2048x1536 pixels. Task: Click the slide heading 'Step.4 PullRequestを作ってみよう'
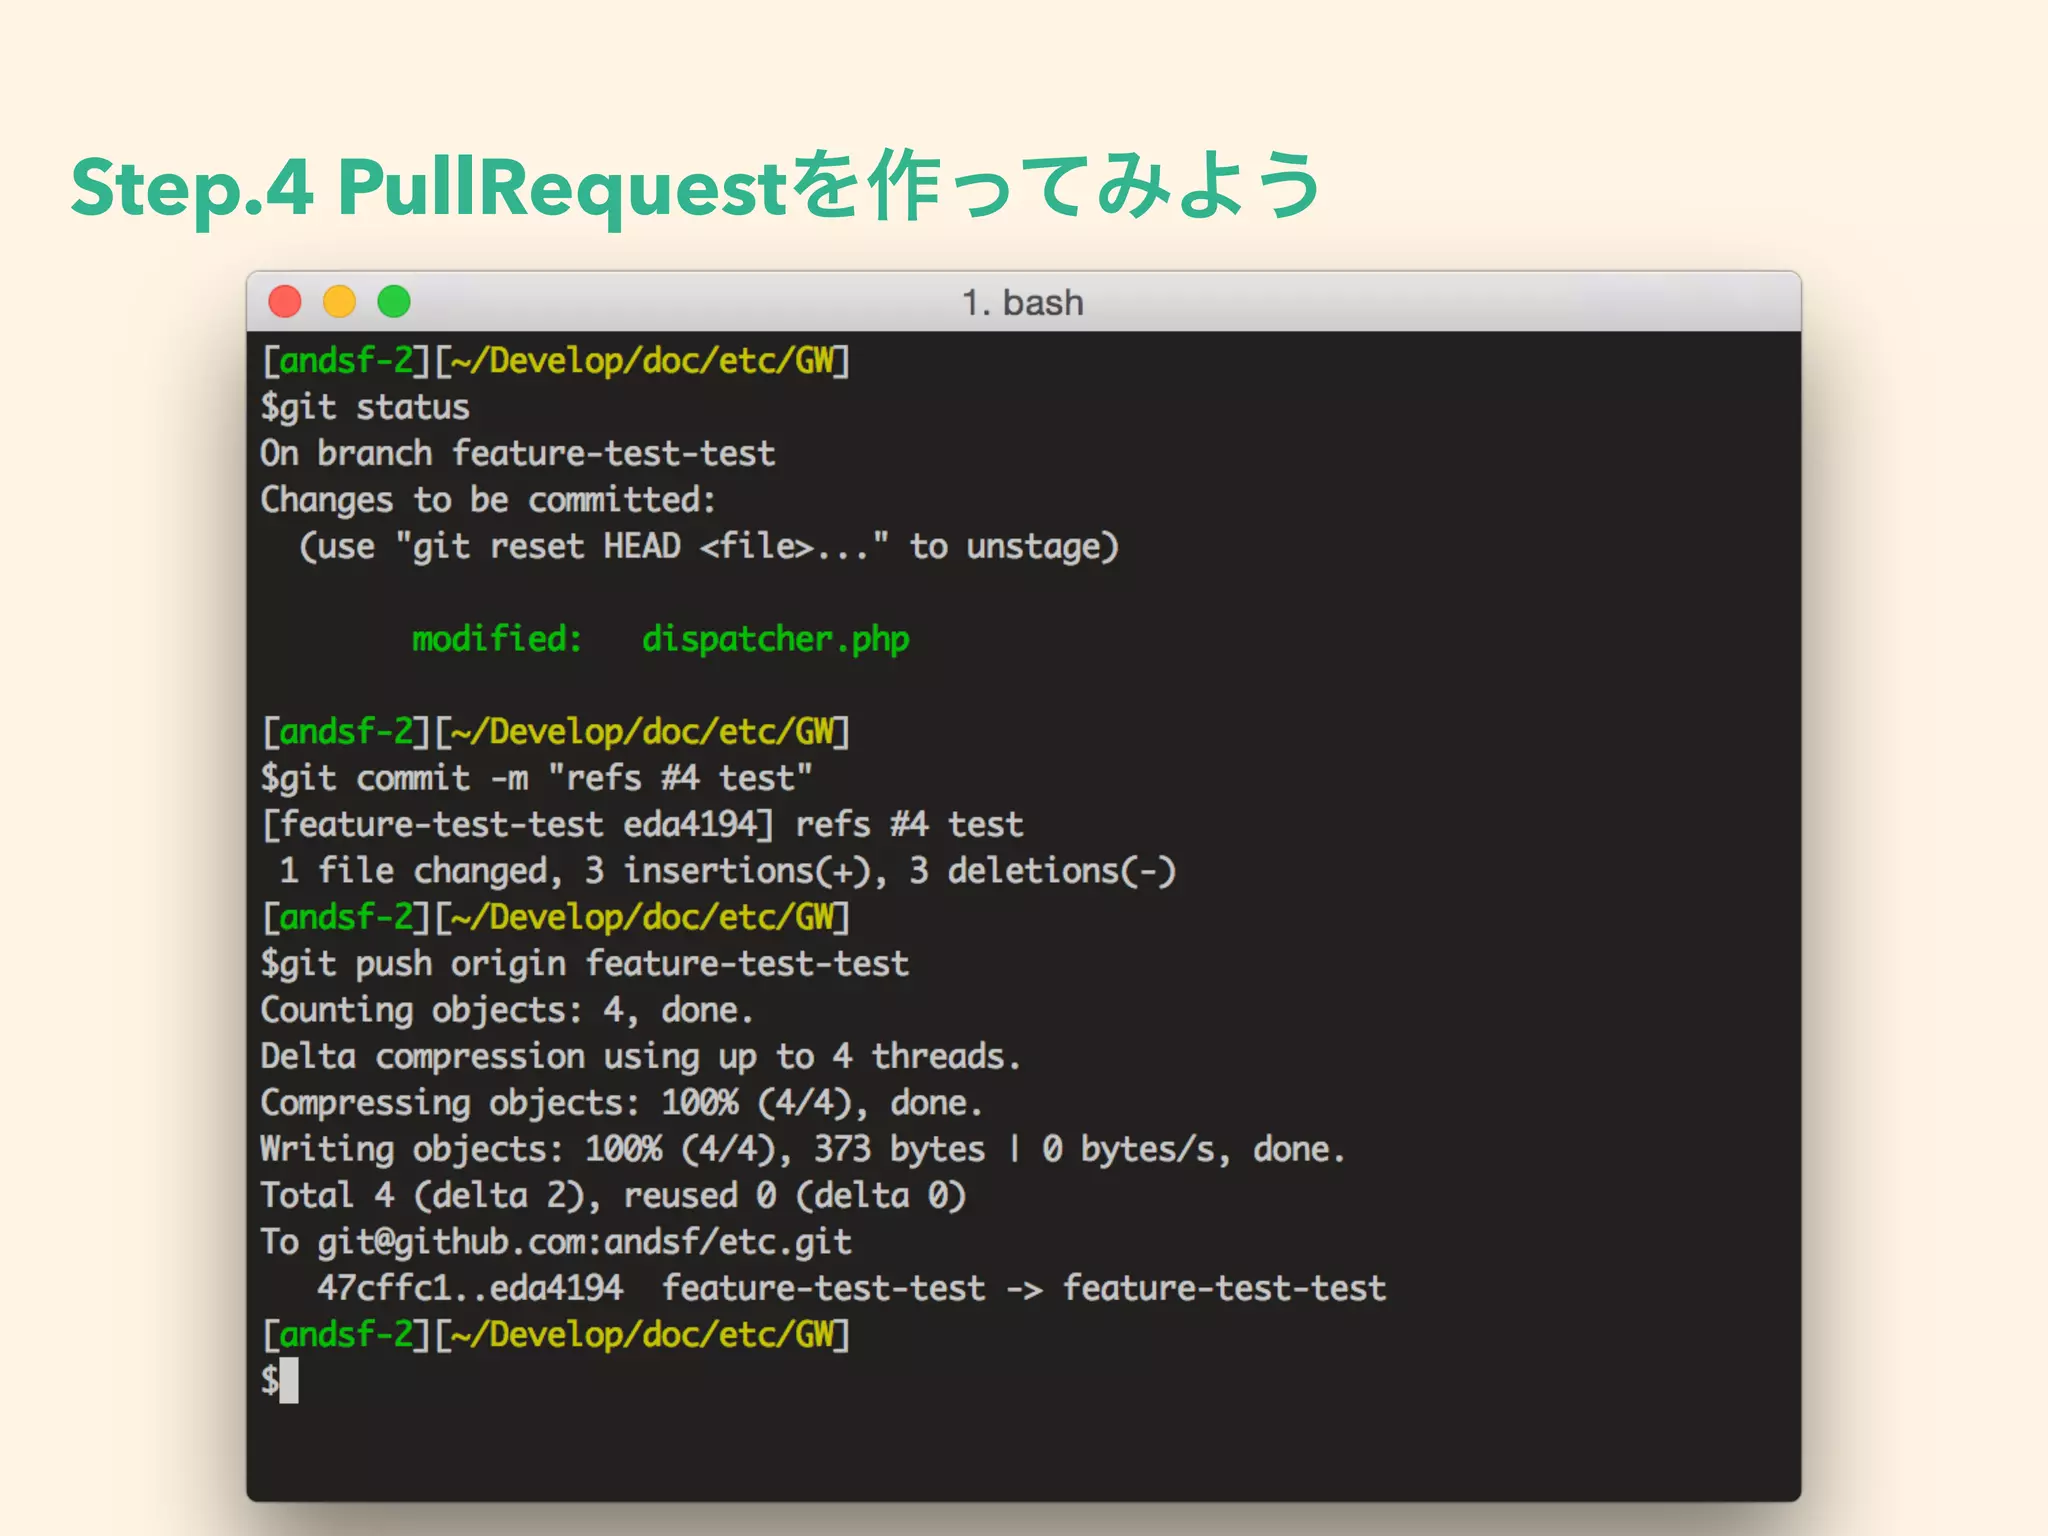pyautogui.click(x=696, y=187)
